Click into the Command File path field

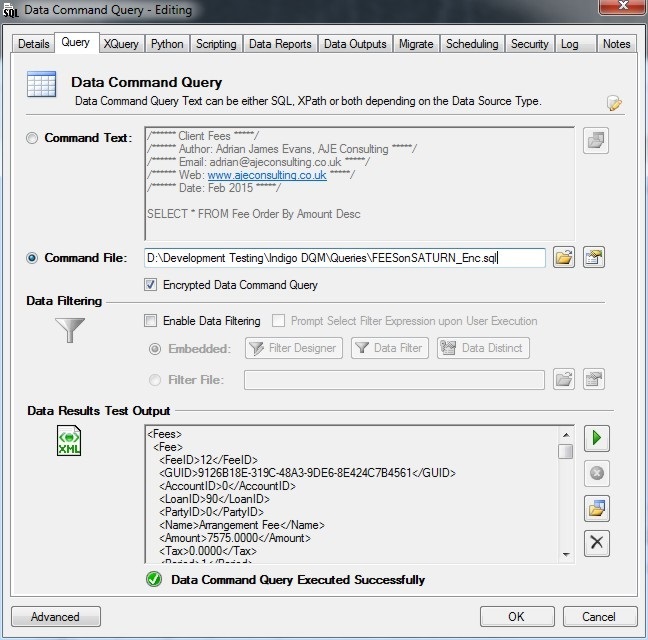pos(344,258)
